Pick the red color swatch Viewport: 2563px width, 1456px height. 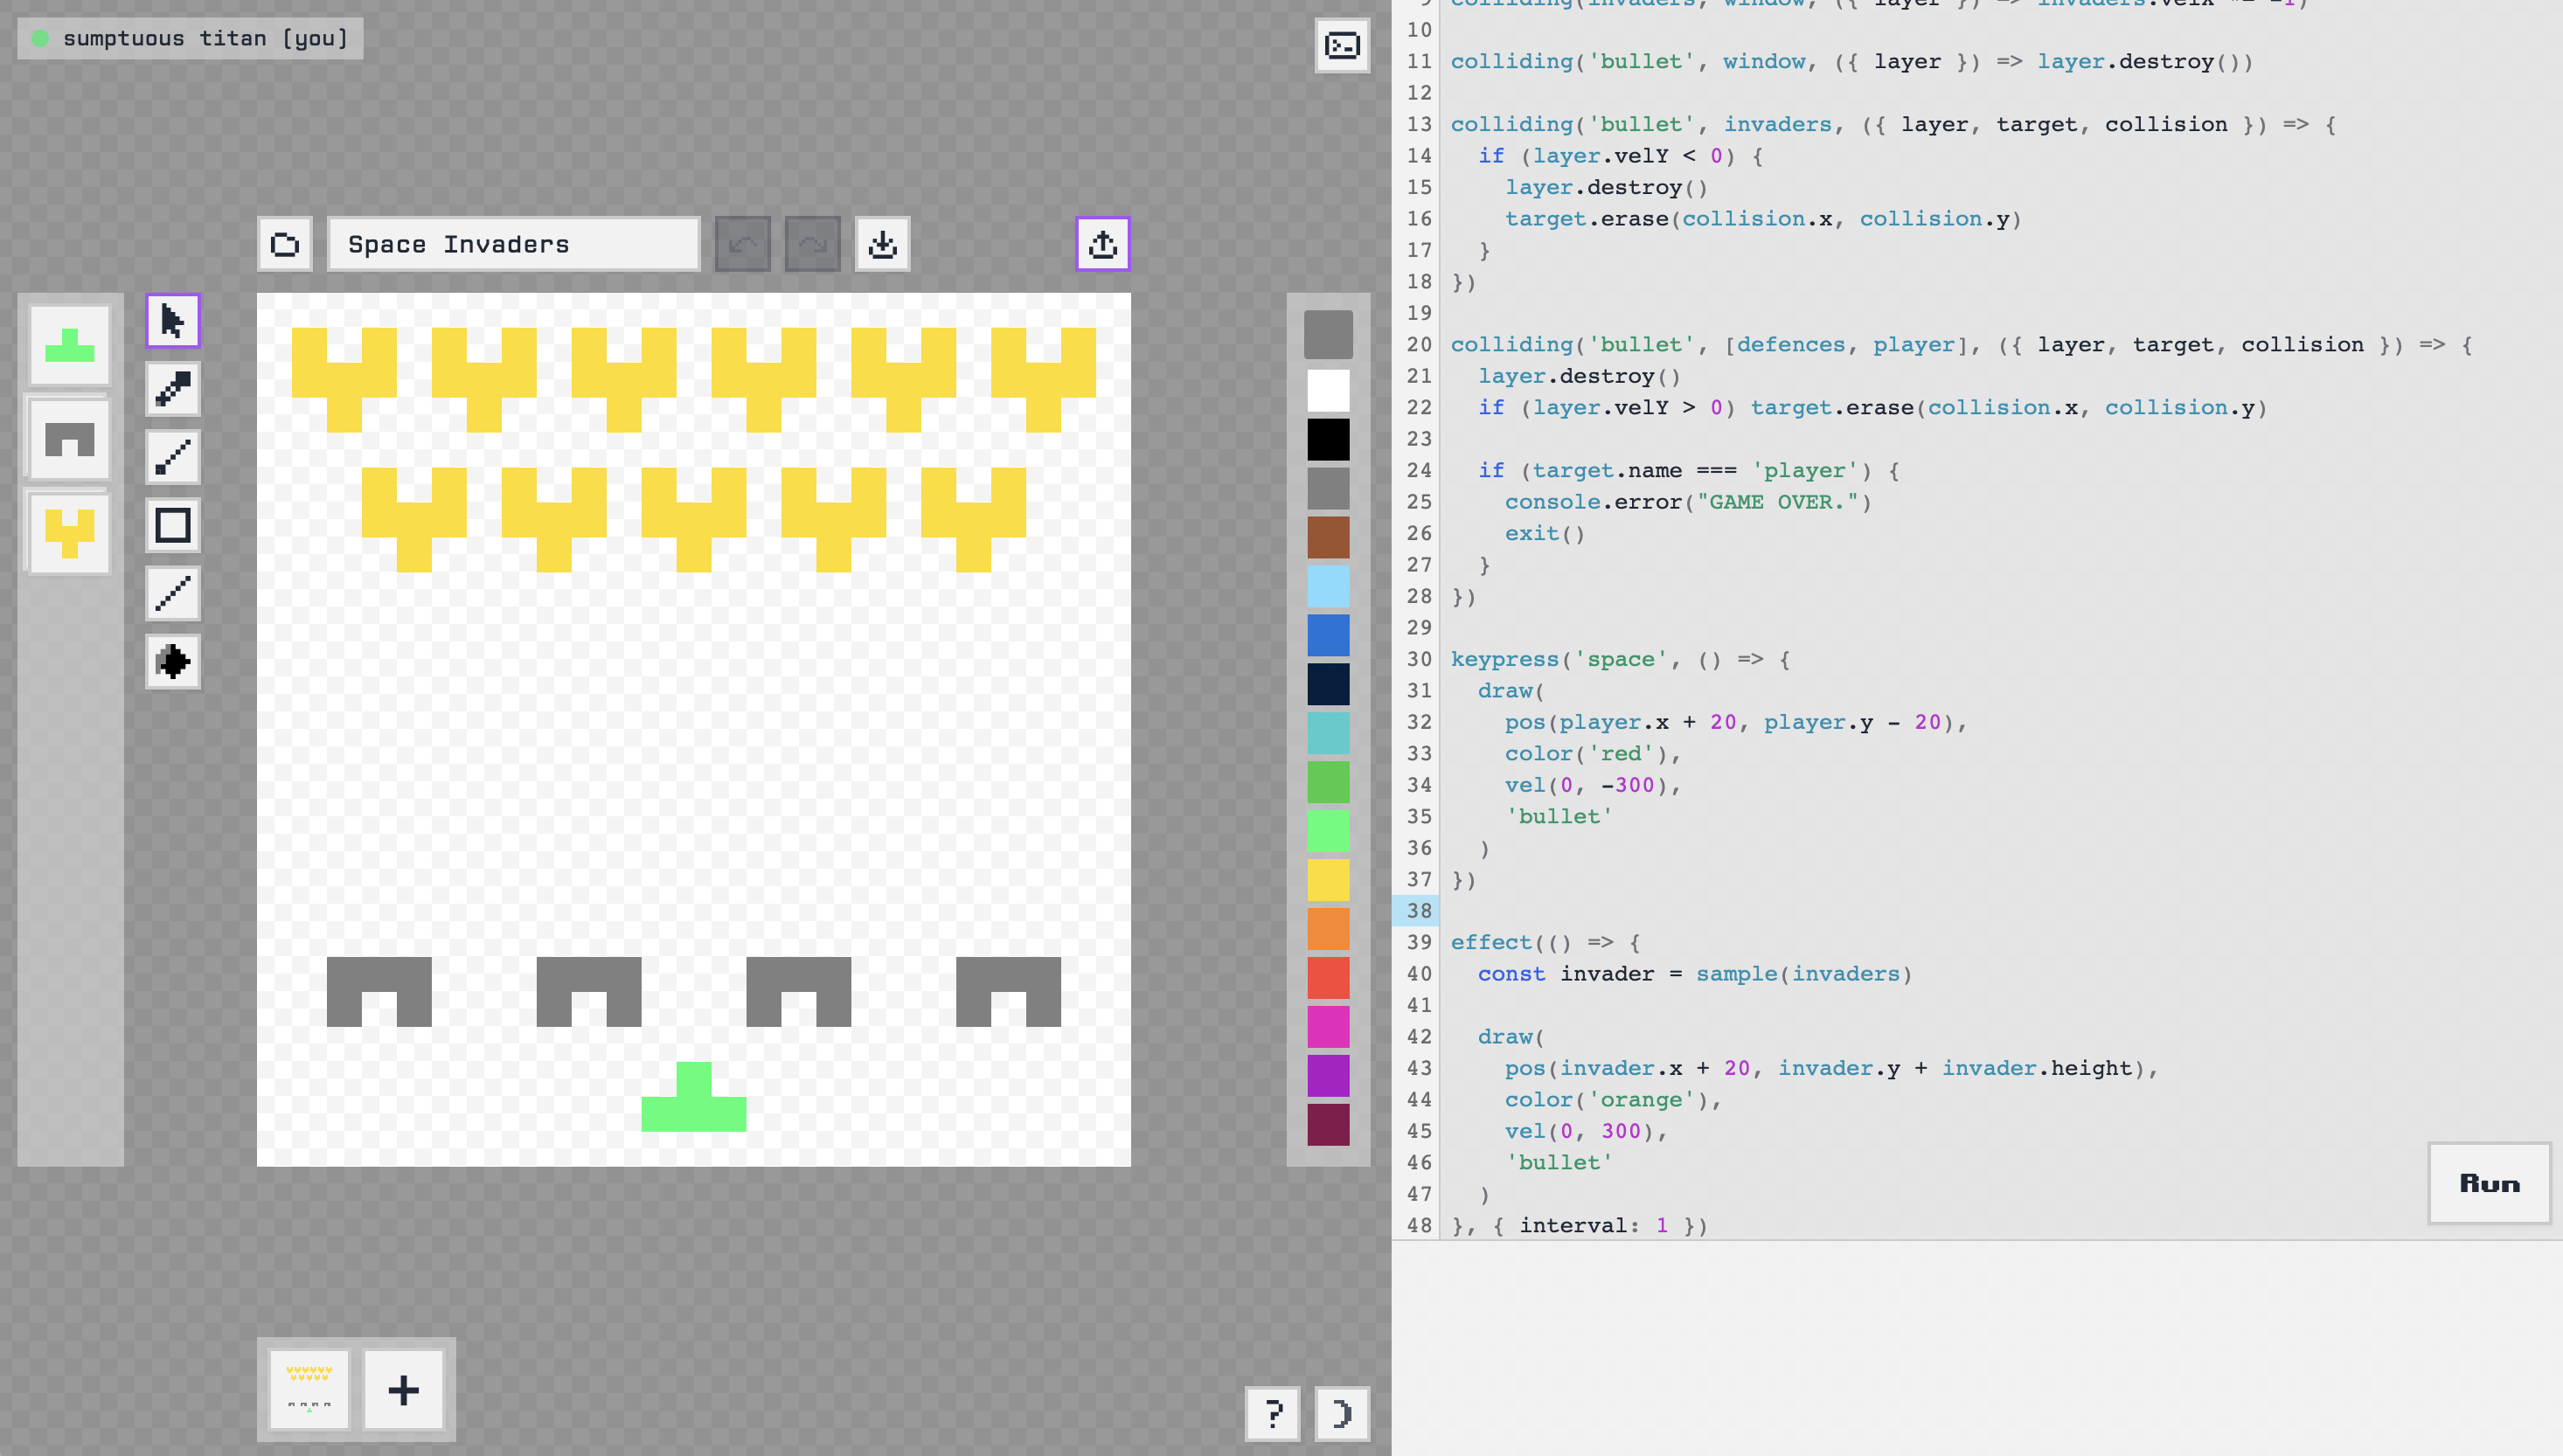[1329, 979]
